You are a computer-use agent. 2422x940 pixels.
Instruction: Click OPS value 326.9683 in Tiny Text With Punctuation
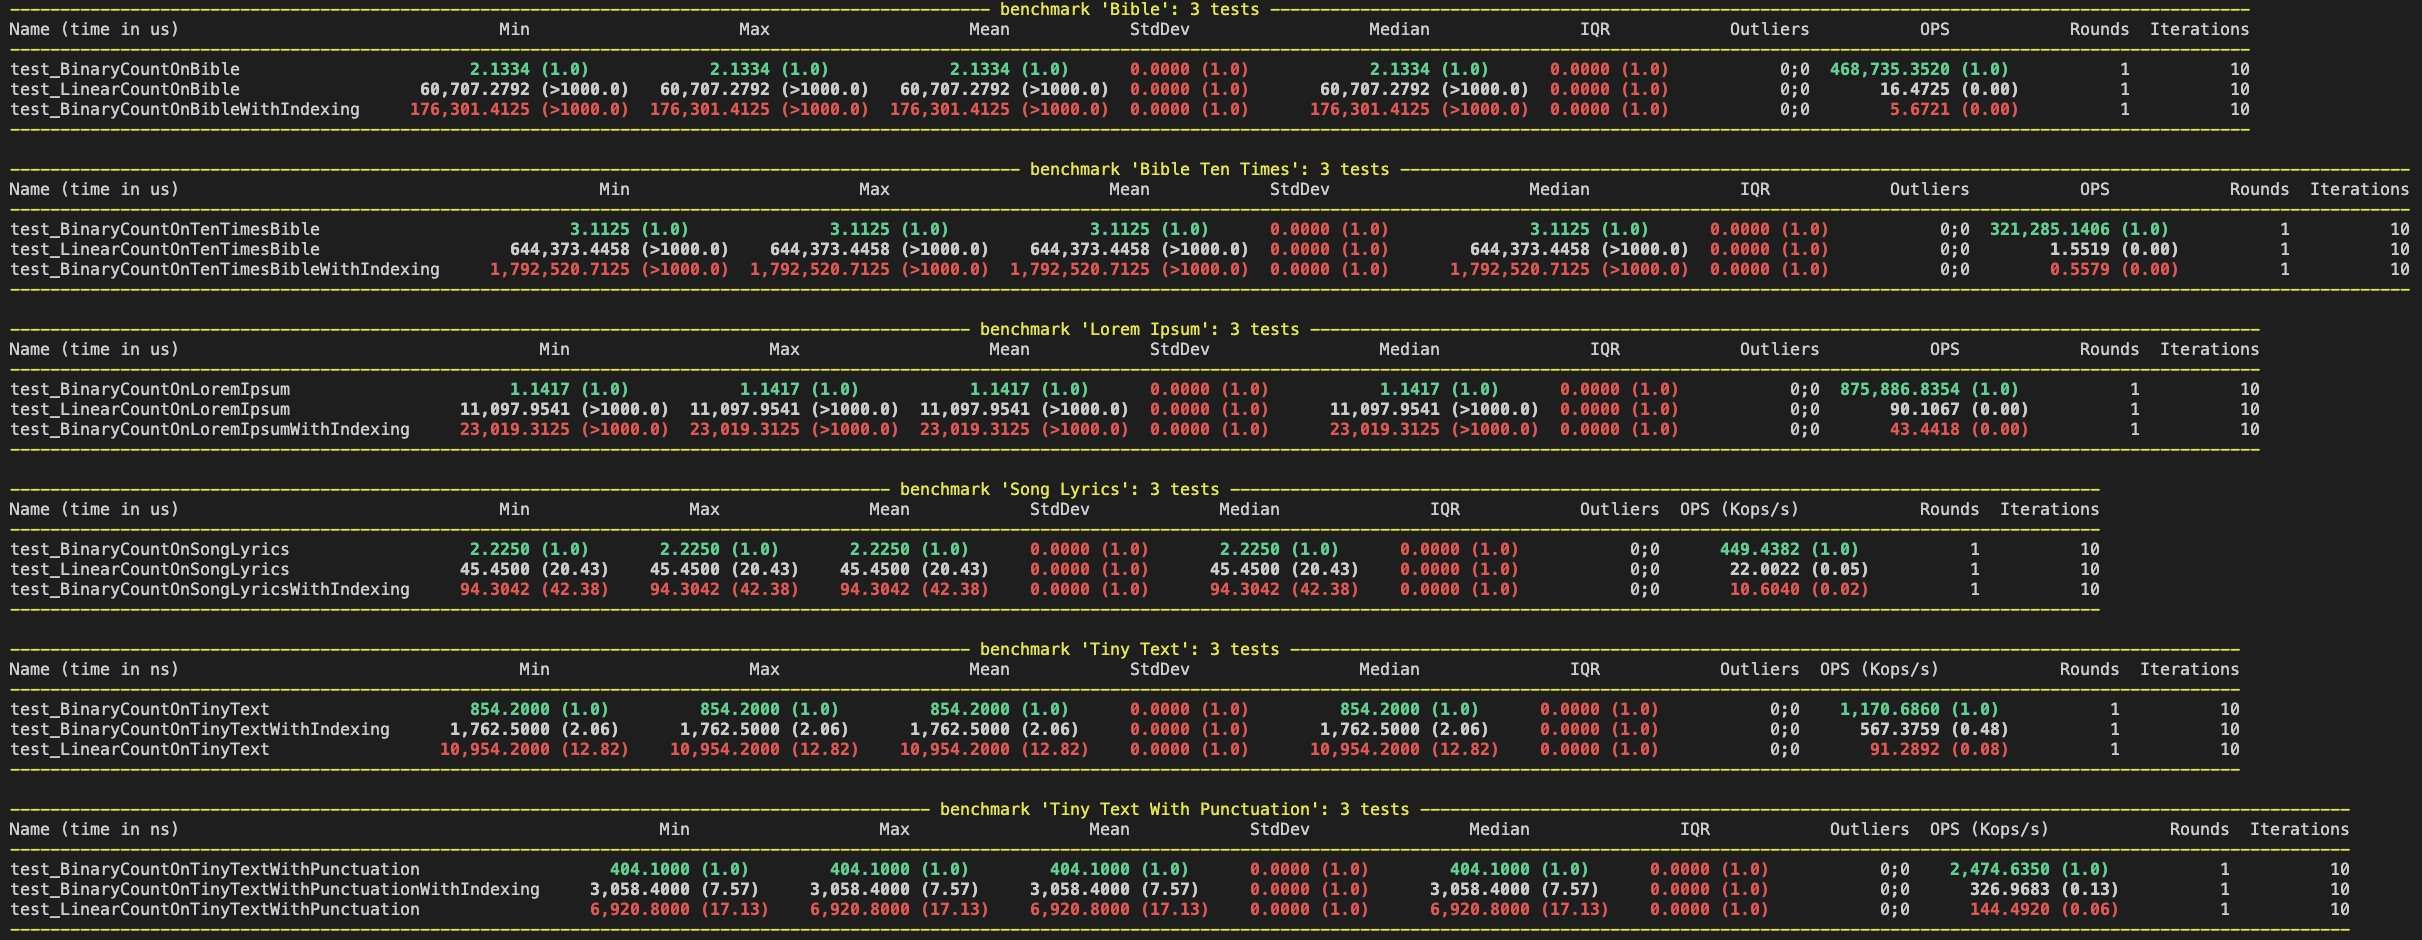click(x=2010, y=890)
